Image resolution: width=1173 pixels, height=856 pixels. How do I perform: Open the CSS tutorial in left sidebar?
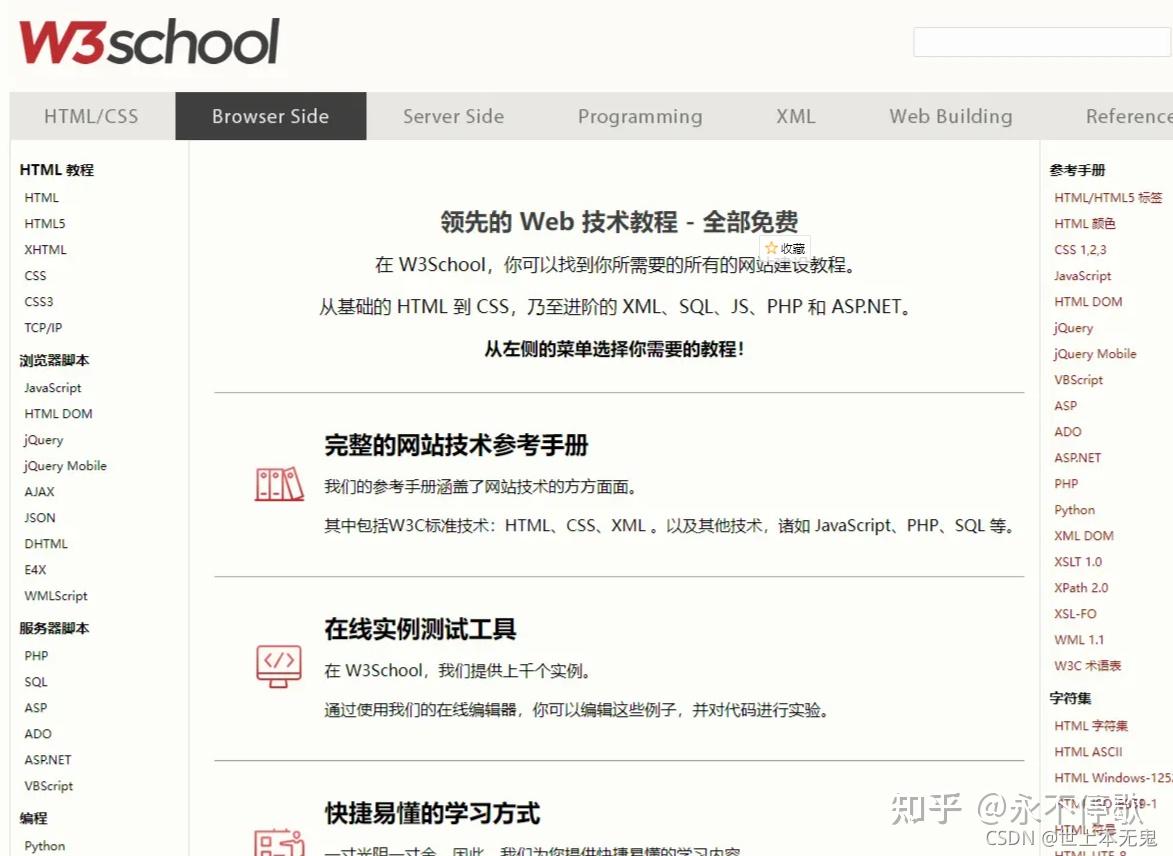click(35, 275)
